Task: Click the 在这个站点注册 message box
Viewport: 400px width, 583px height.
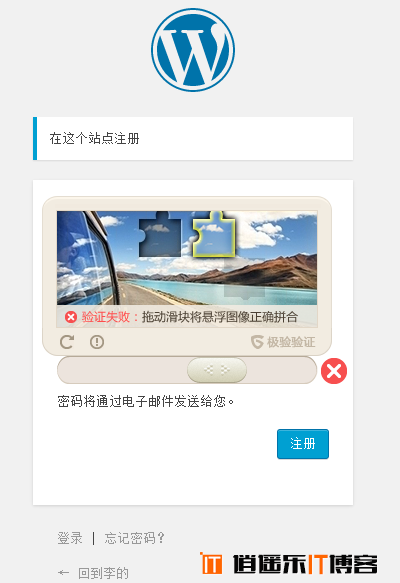Action: click(193, 138)
